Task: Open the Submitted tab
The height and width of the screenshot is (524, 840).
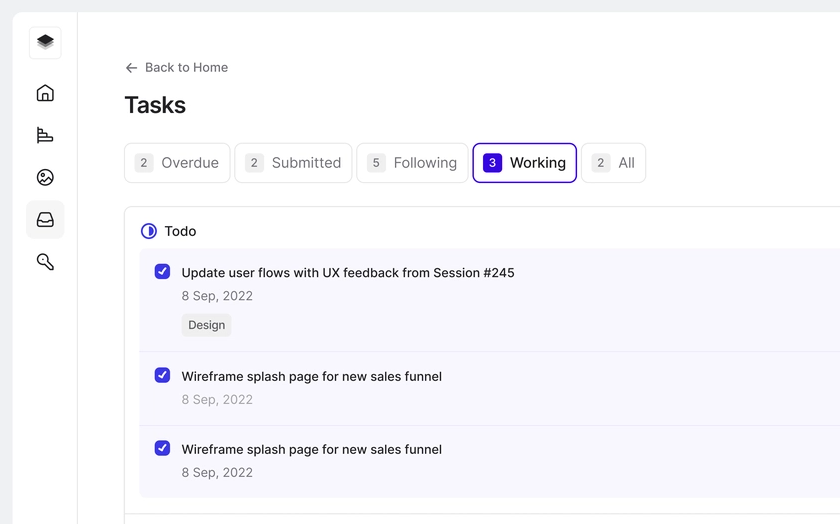Action: point(293,163)
